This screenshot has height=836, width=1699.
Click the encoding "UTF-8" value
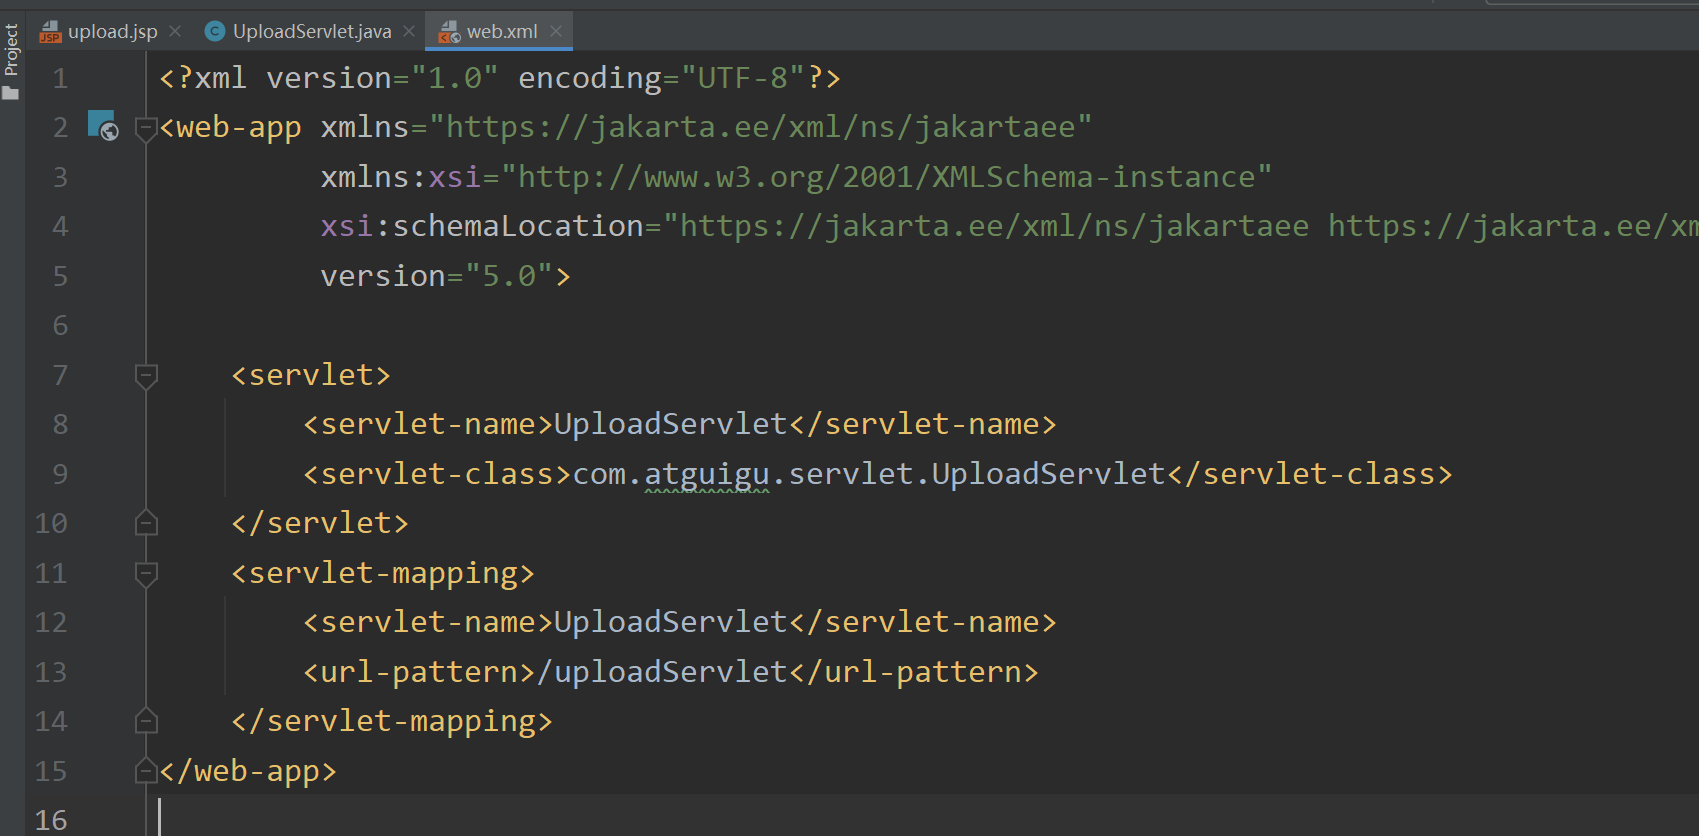(744, 78)
